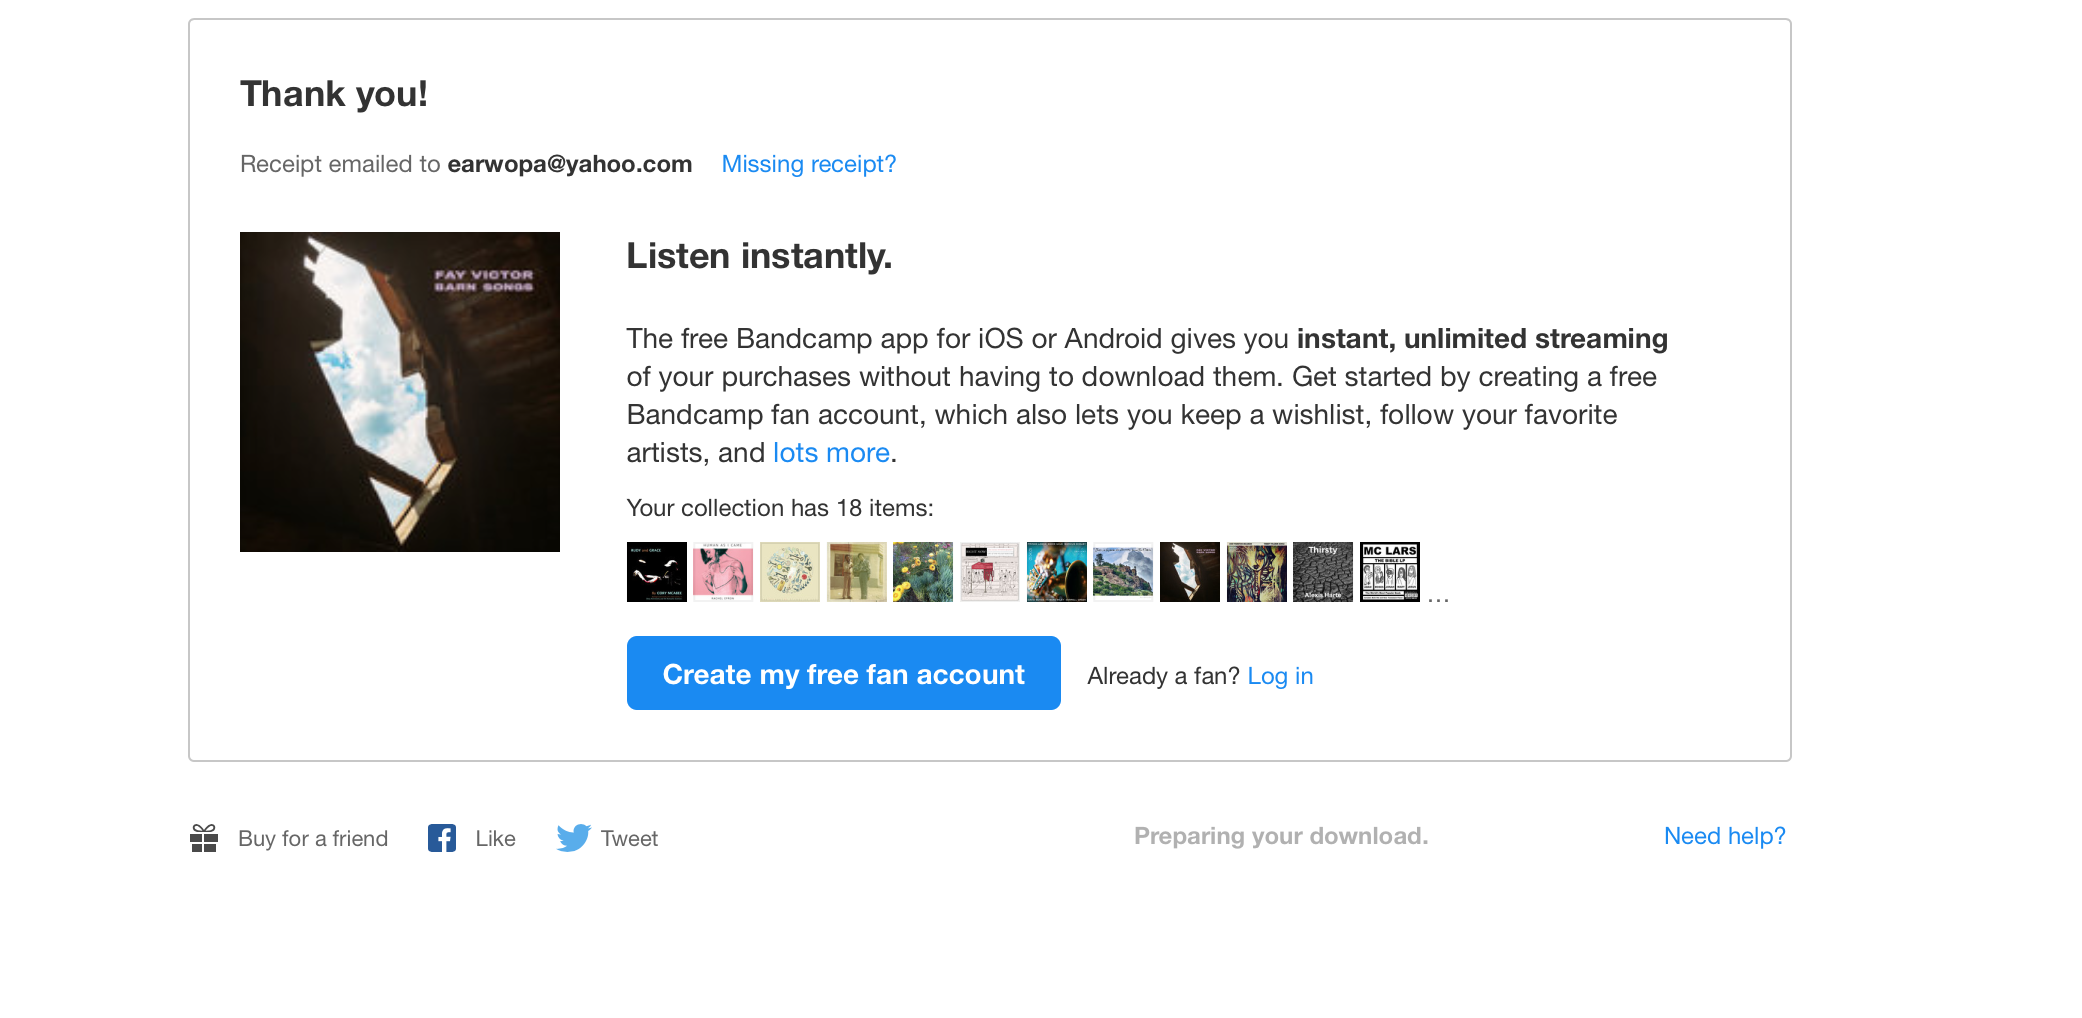Open the yellow flowers album thumbnail
Image resolution: width=2082 pixels, height=1018 pixels.
(922, 572)
